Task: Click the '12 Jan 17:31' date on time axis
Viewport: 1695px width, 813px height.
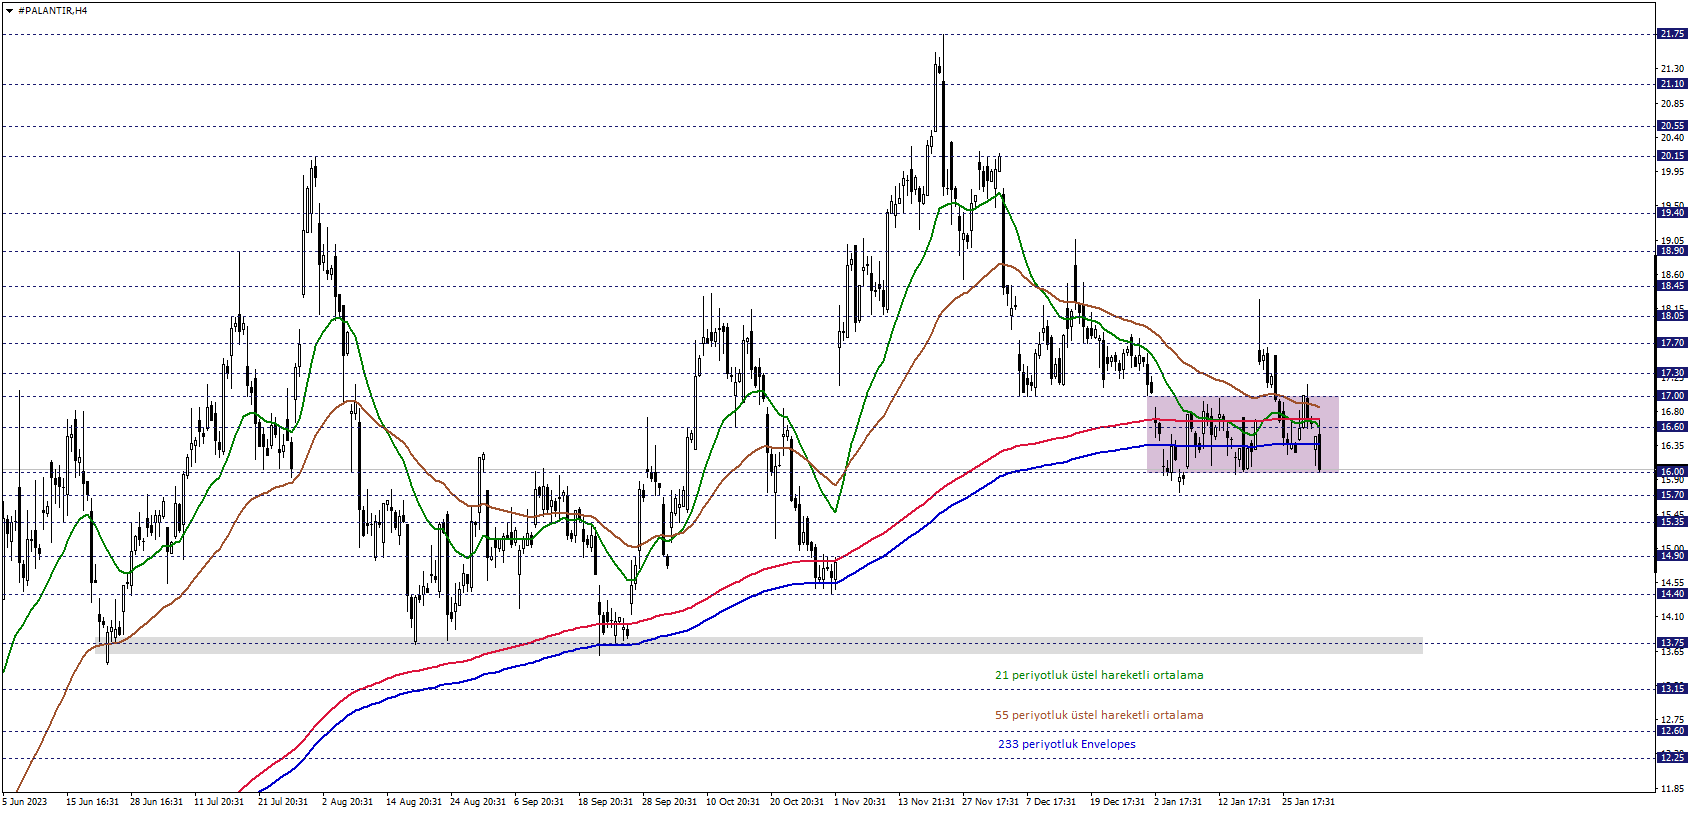Action: (1244, 802)
